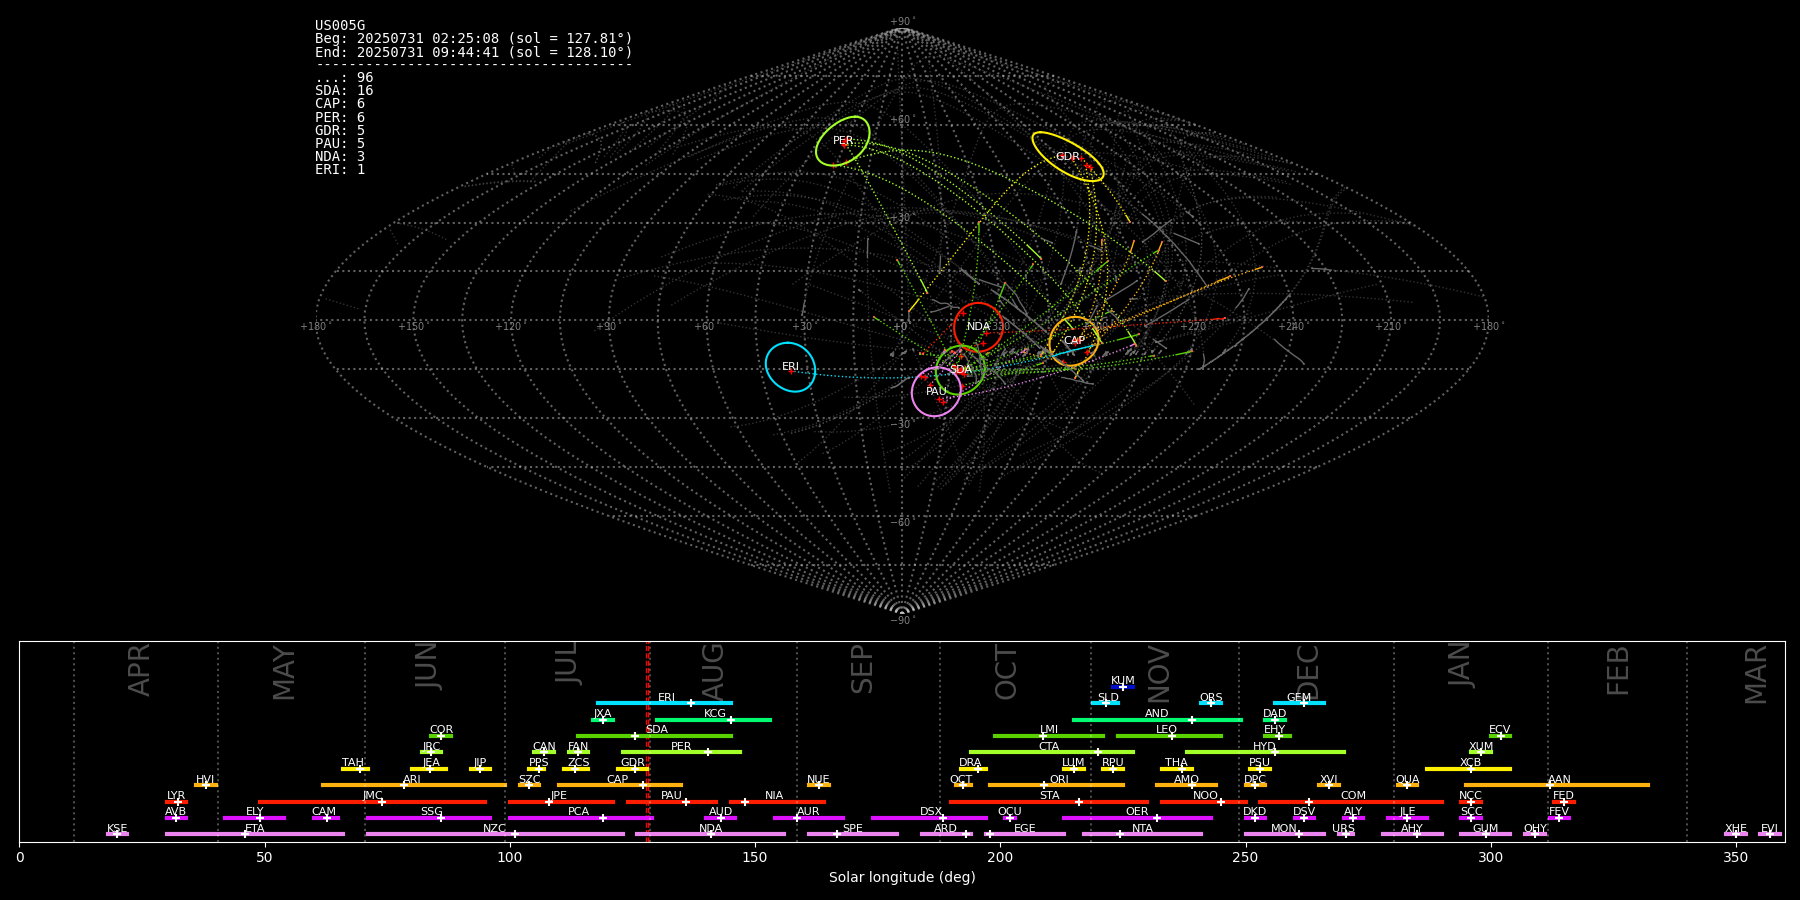1800x900 pixels.
Task: Click the red STA activity bar
Action: tap(1049, 801)
